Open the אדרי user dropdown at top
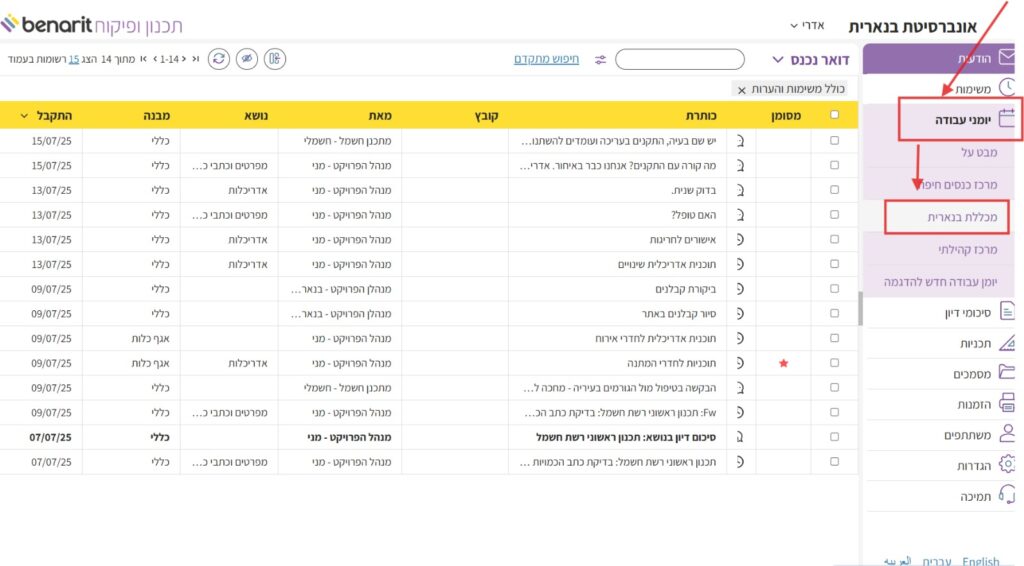The width and height of the screenshot is (1024, 566). [x=807, y=24]
